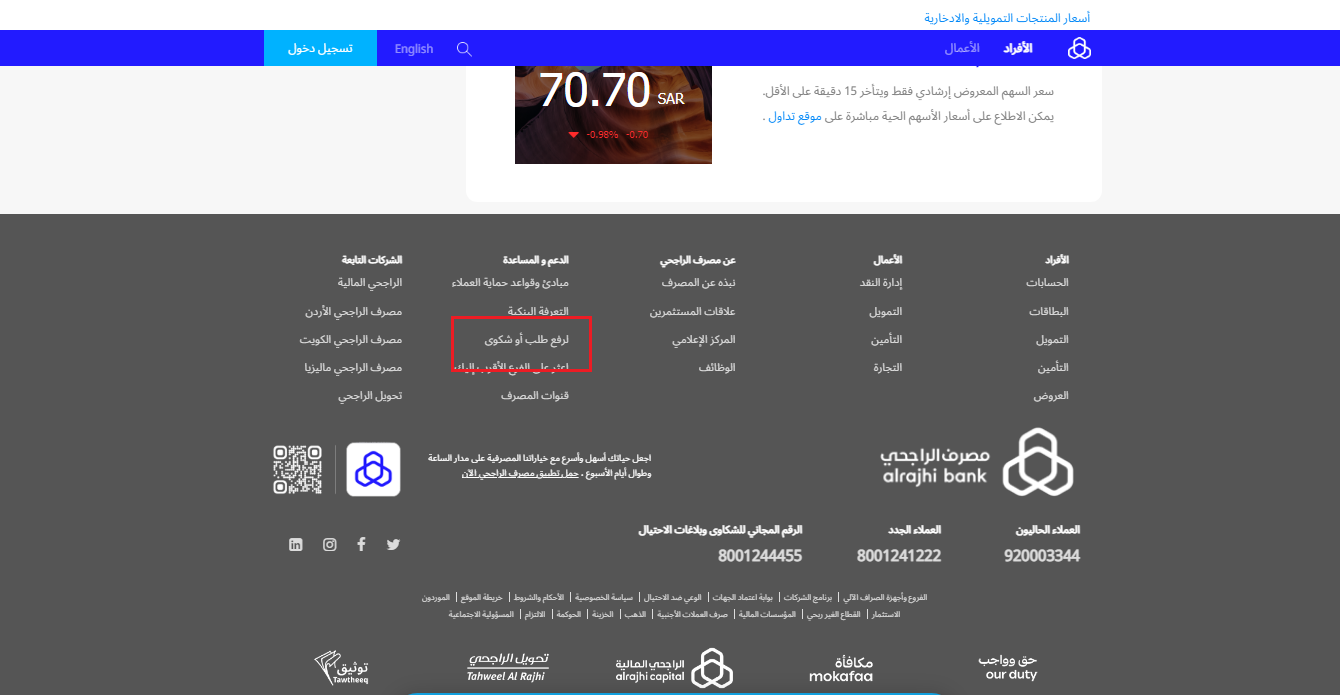The width and height of the screenshot is (1340, 695).
Task: Open نبذه عن المصرف link
Action: (698, 283)
